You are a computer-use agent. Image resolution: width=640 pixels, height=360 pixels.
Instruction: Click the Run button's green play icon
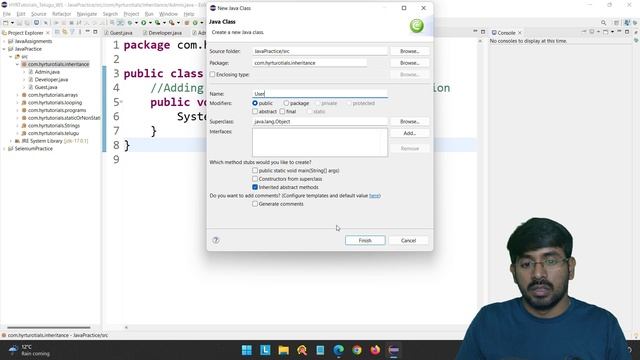[144, 23]
